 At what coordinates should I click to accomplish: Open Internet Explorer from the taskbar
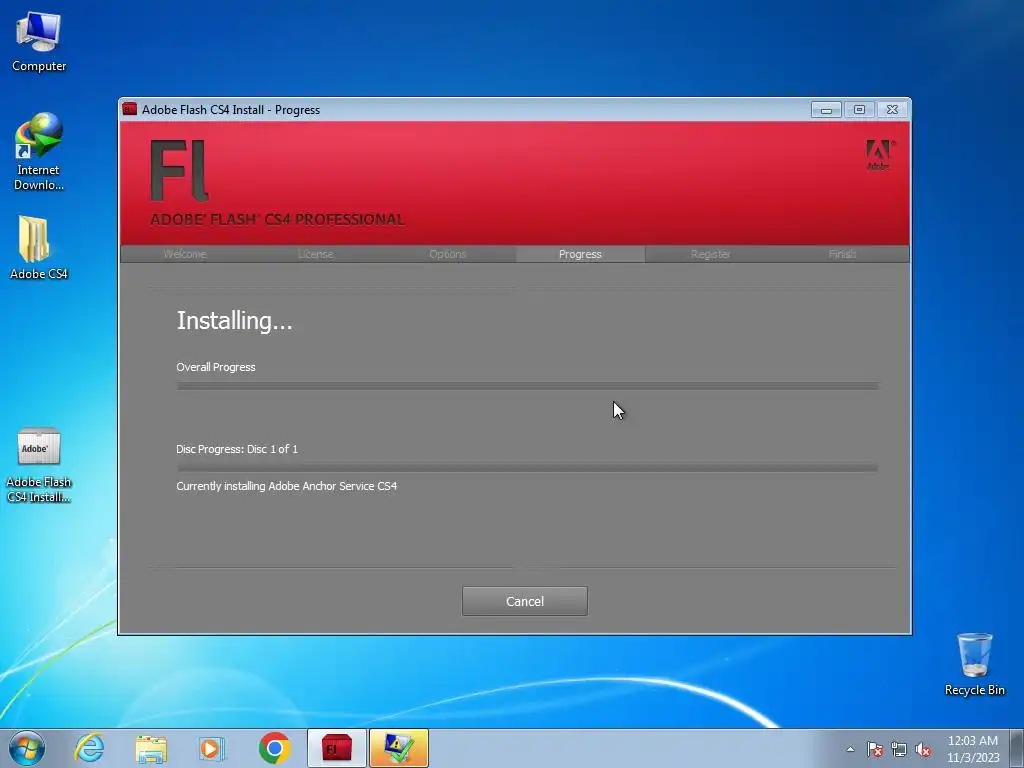(89, 748)
